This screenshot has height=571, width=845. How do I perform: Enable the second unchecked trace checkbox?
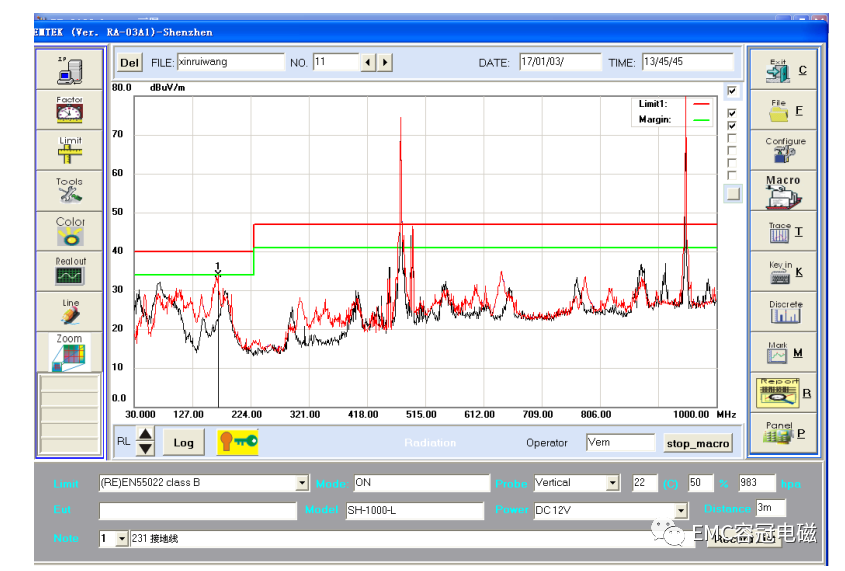pyautogui.click(x=732, y=150)
